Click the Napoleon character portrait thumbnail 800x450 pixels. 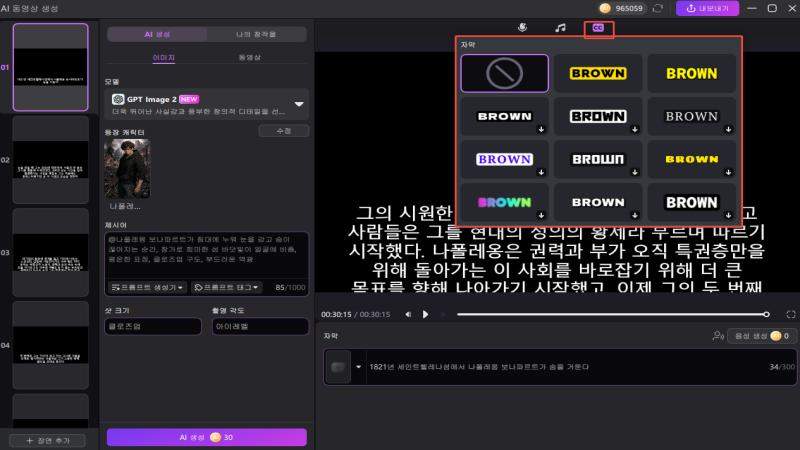click(x=127, y=169)
